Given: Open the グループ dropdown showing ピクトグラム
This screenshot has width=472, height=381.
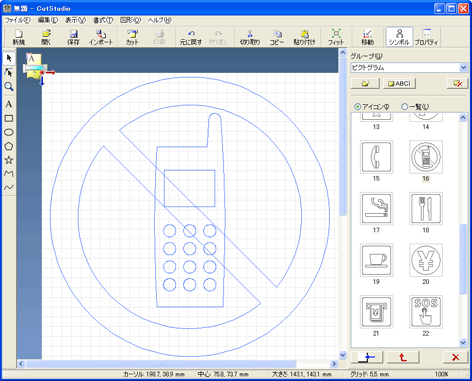Looking at the screenshot, I should point(409,68).
